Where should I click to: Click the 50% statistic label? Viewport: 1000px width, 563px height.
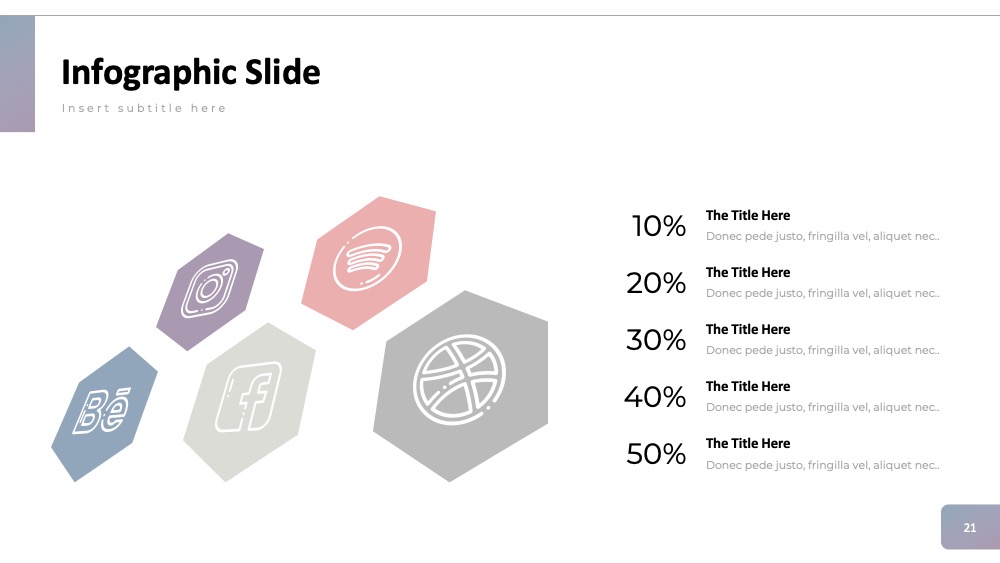point(656,454)
